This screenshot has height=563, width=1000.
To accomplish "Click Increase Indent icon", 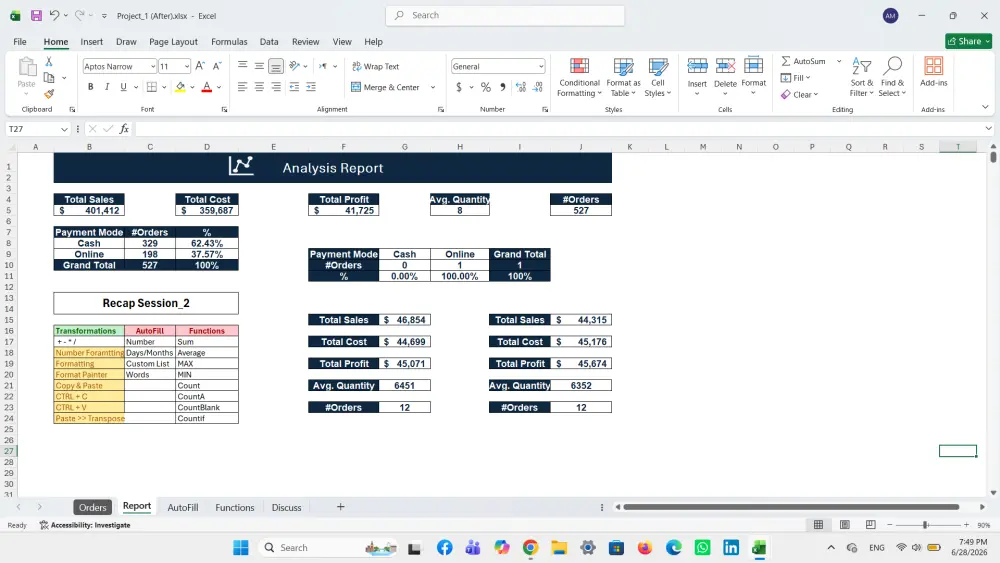I will (x=311, y=87).
